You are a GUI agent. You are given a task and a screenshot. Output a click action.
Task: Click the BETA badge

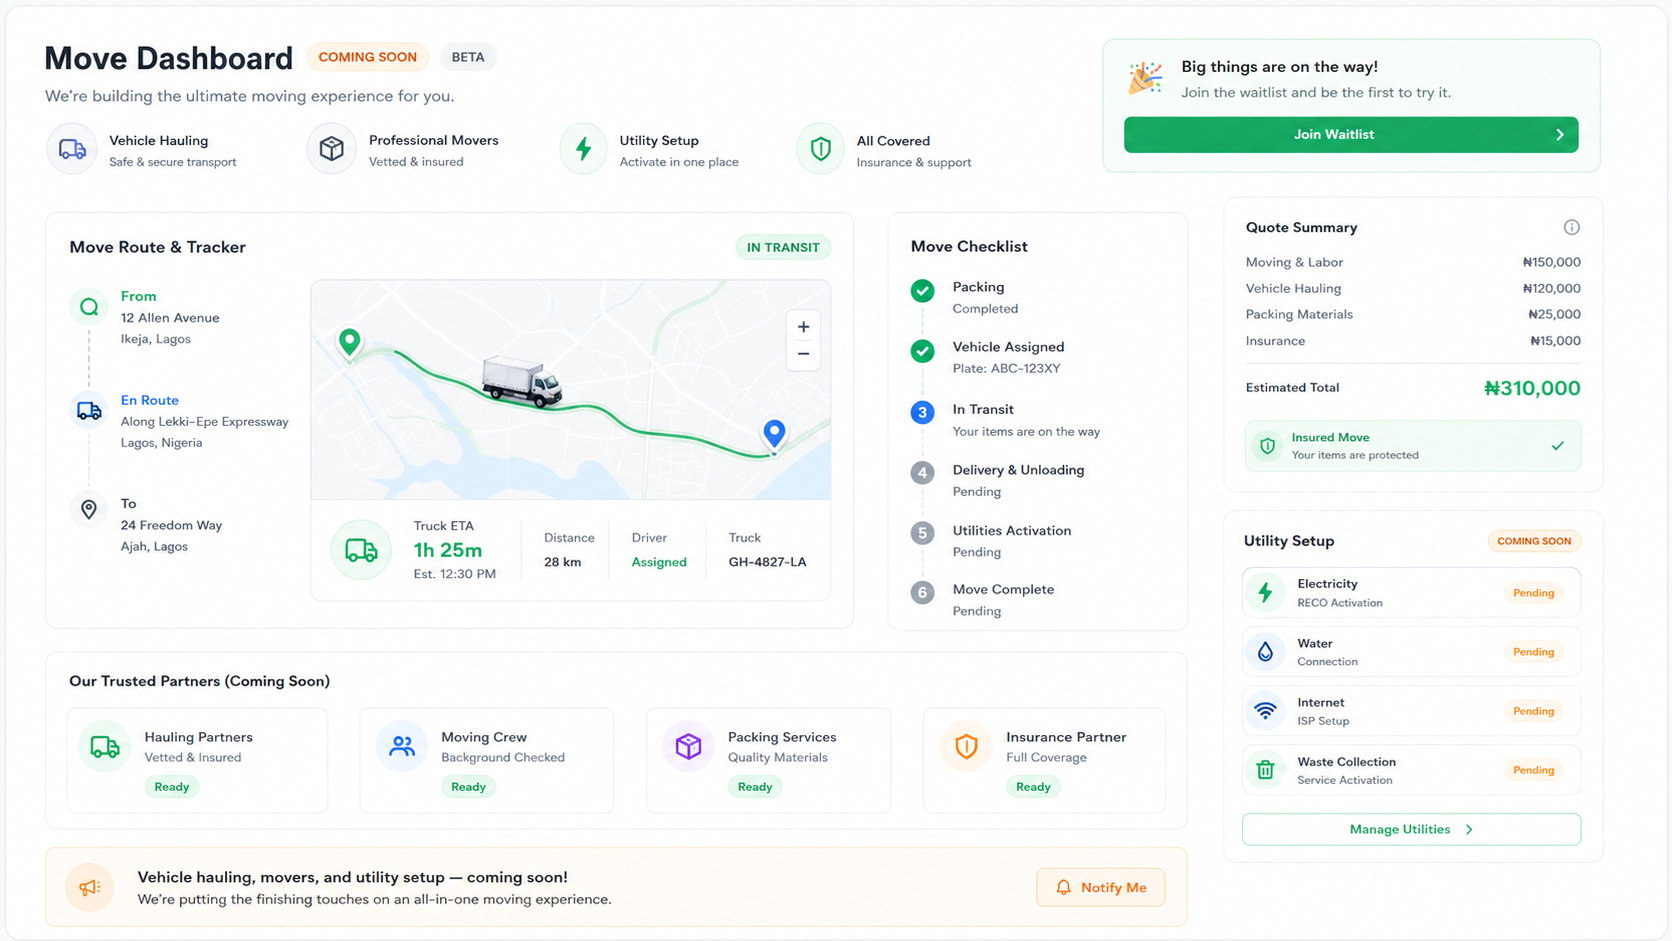point(468,57)
